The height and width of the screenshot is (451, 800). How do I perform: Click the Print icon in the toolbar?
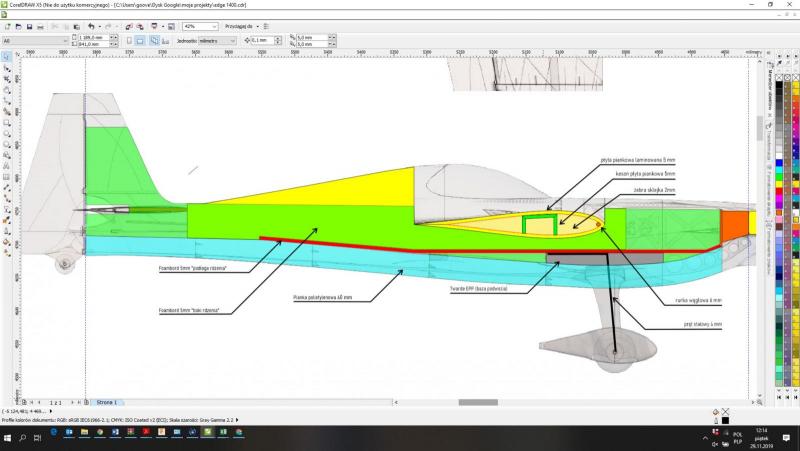pyautogui.click(x=42, y=26)
